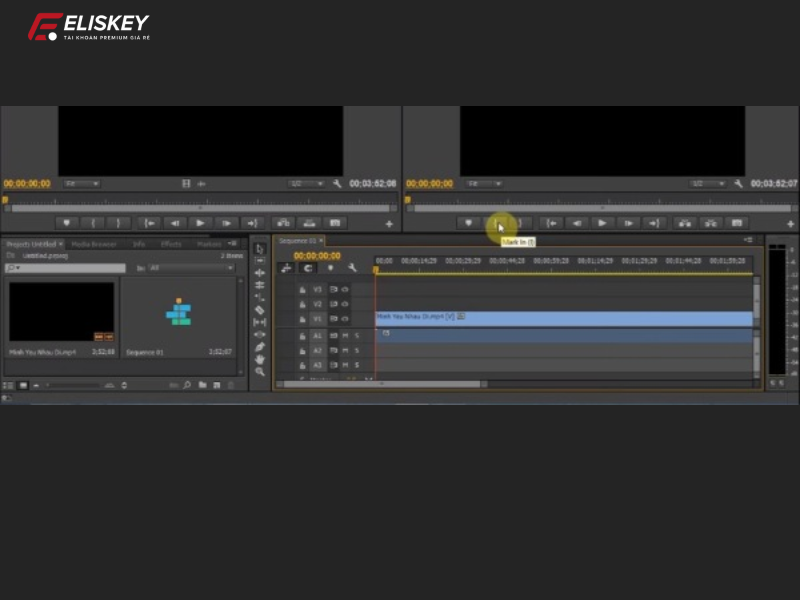Switch to the Media Browser tab
The image size is (800, 600).
(94, 244)
